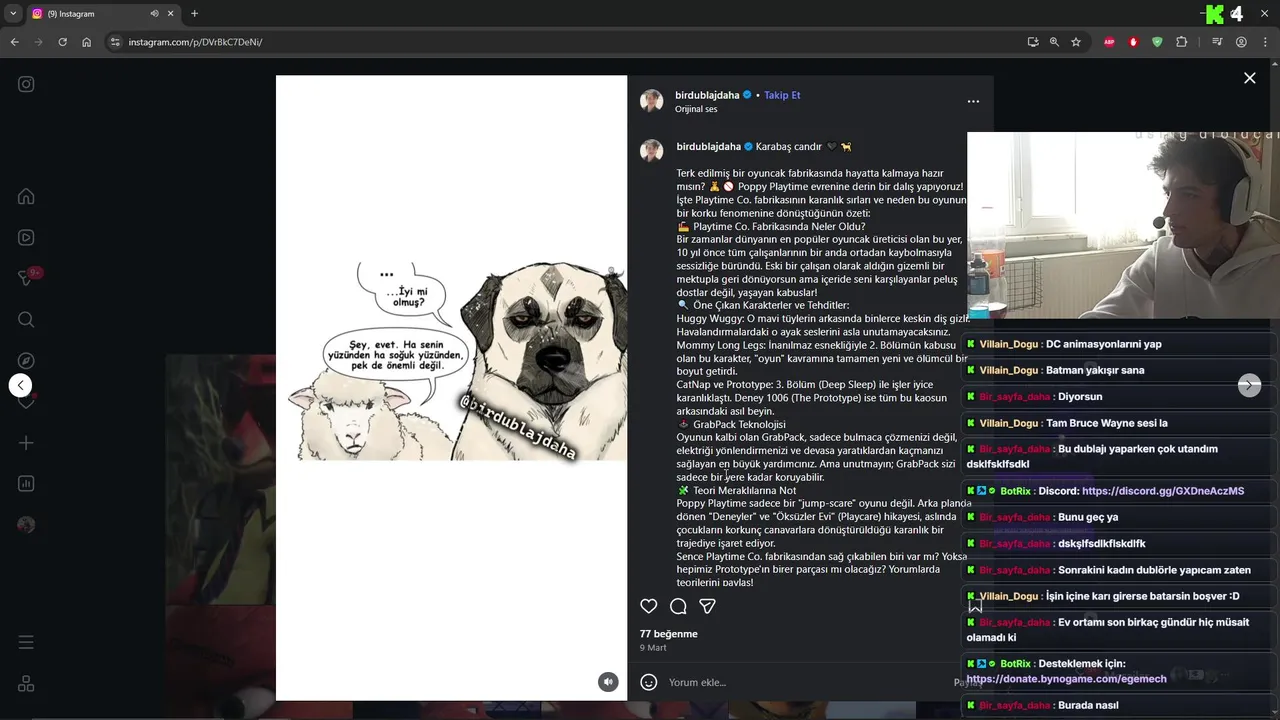Viewport: 1280px width, 720px height.
Task: Open the More hamburger menu in sidebar
Action: (x=26, y=642)
